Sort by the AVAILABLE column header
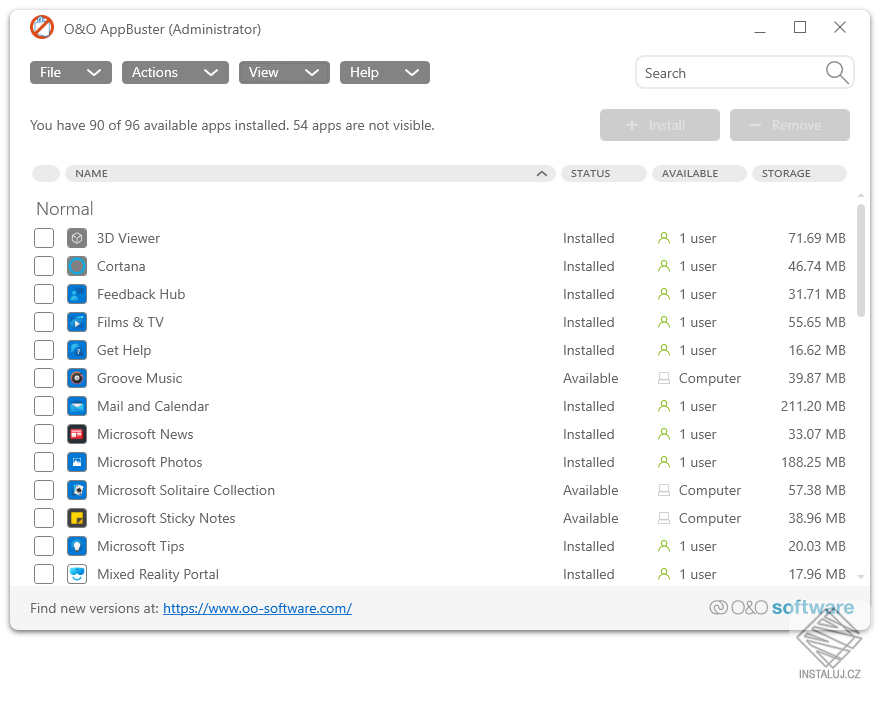The height and width of the screenshot is (701, 880). coord(699,173)
